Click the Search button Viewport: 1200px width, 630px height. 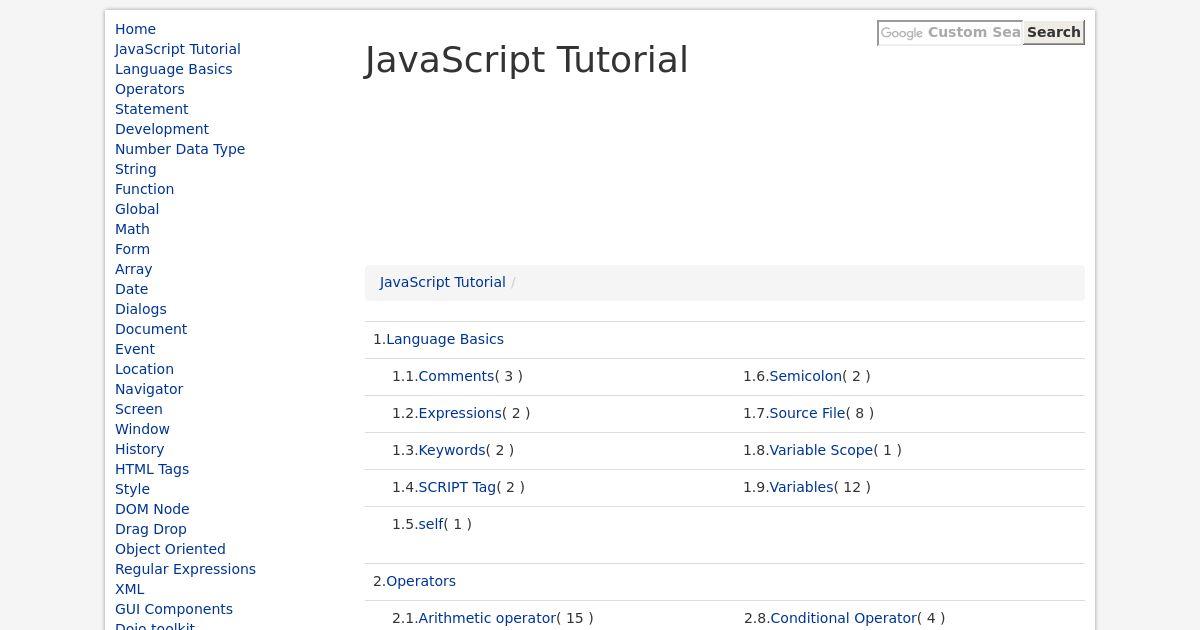pos(1053,32)
